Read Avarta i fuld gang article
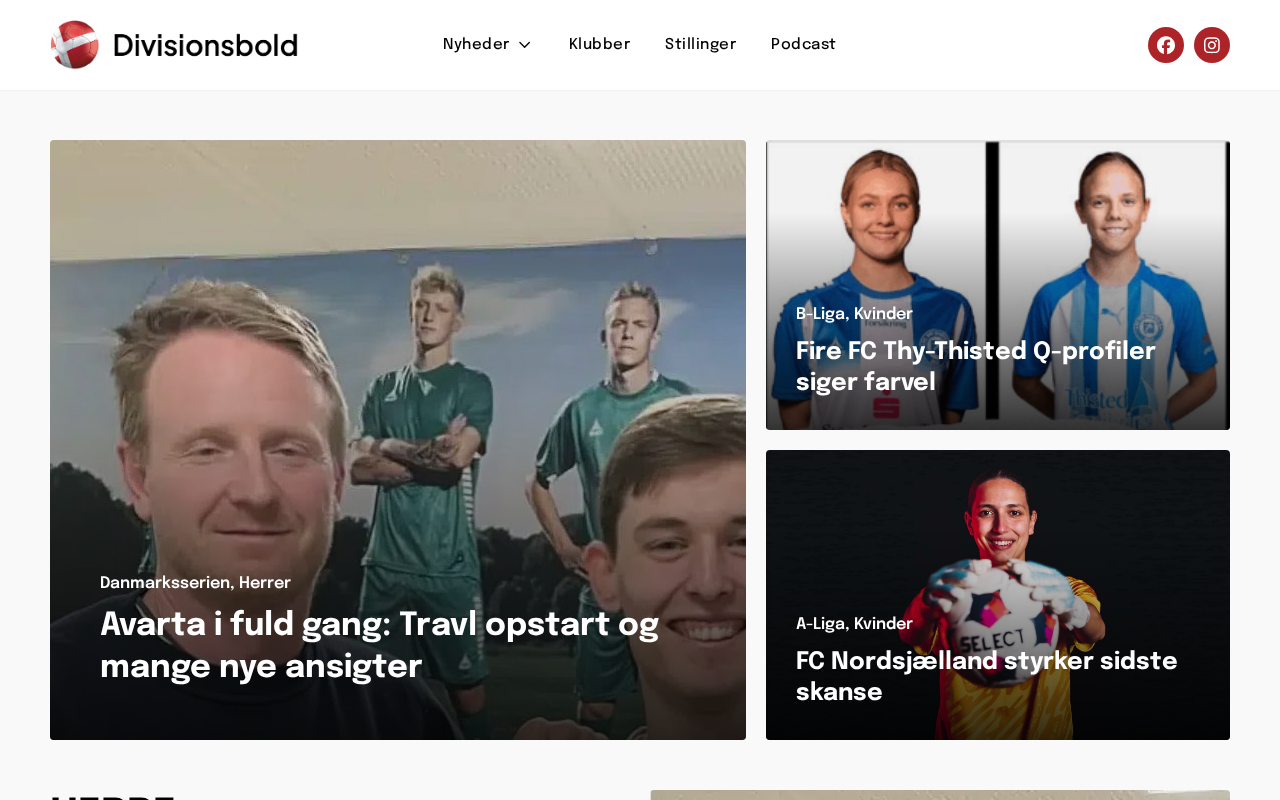1280x800 pixels. (x=380, y=646)
